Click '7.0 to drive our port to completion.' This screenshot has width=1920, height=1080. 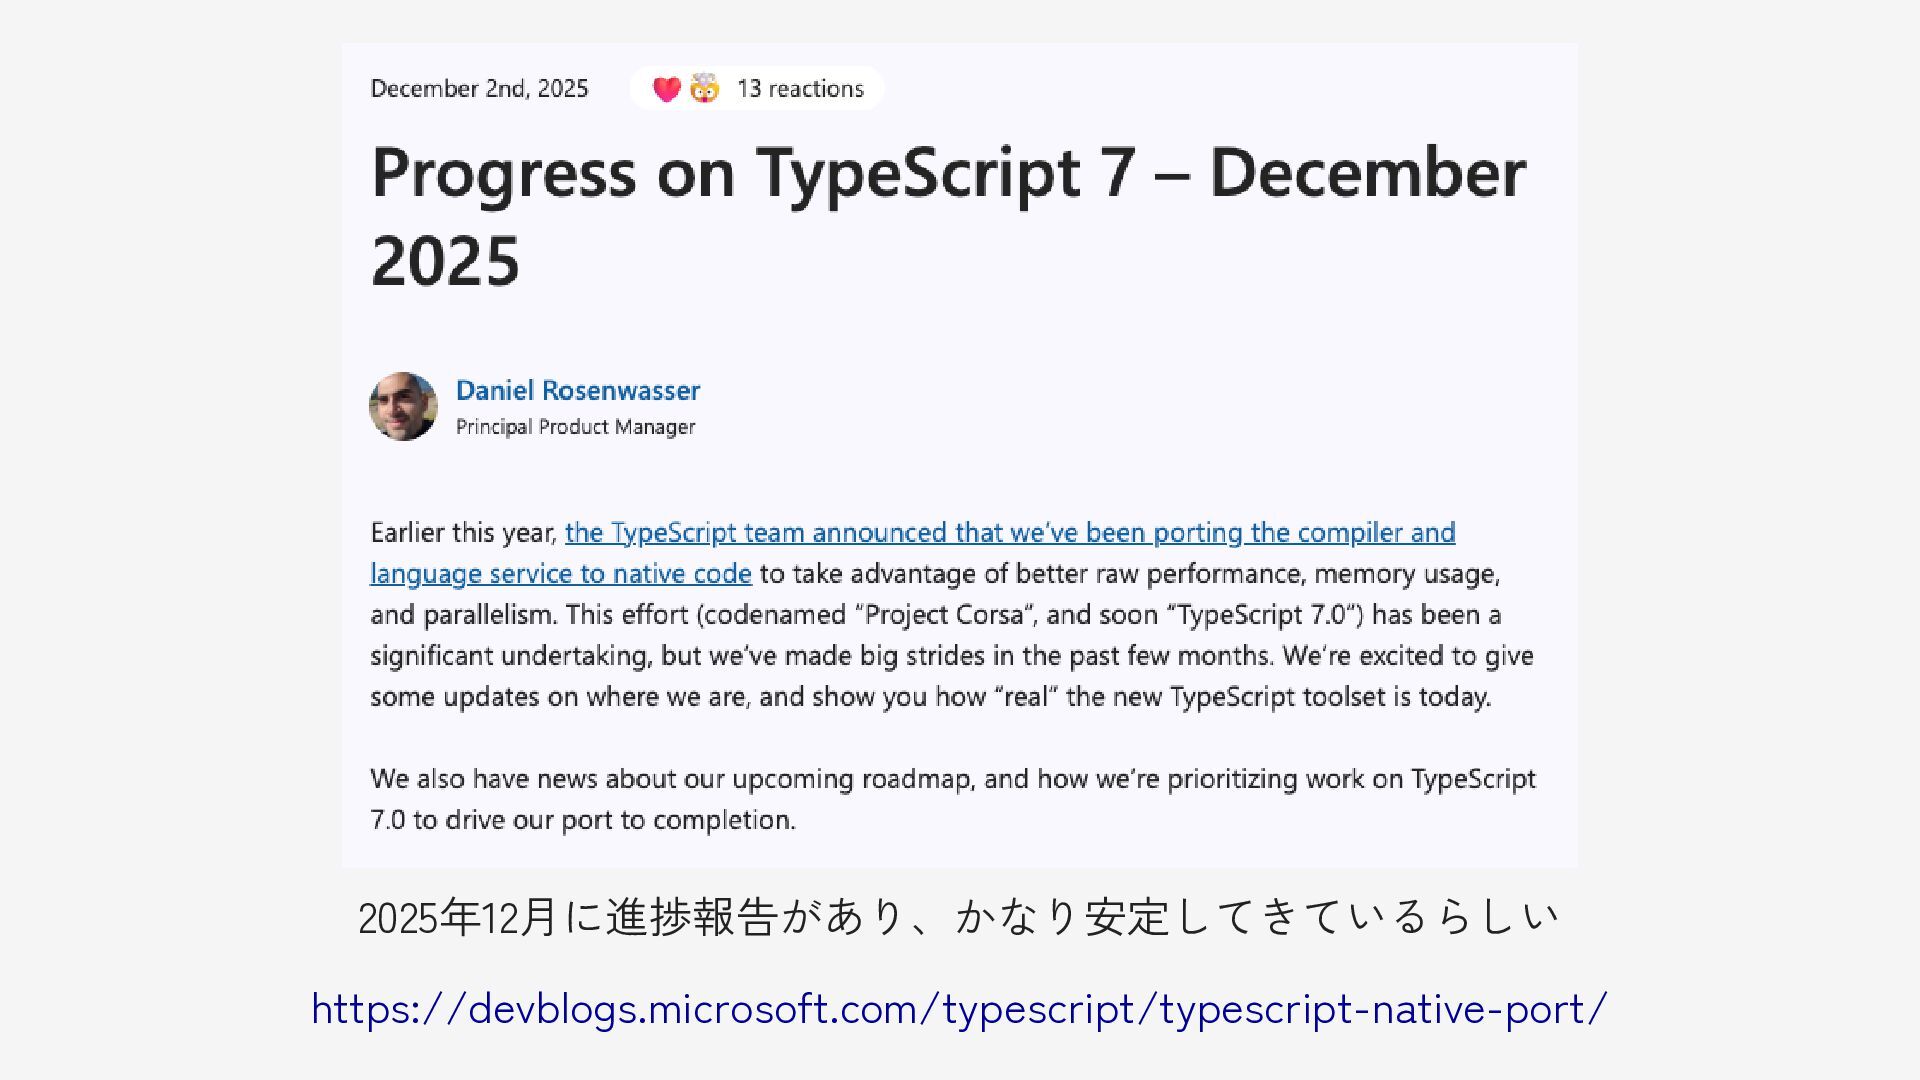click(x=583, y=820)
